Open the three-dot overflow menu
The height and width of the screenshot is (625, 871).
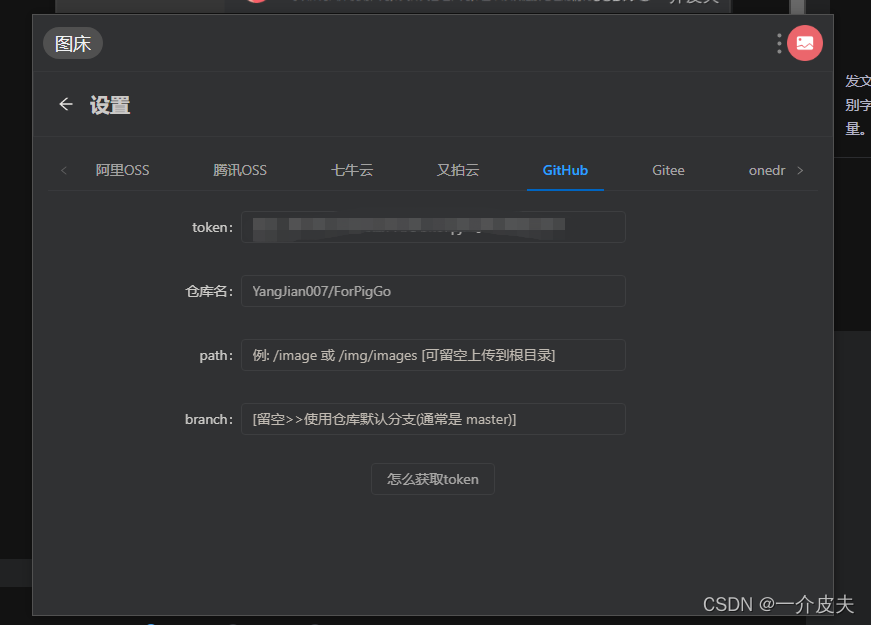click(777, 43)
